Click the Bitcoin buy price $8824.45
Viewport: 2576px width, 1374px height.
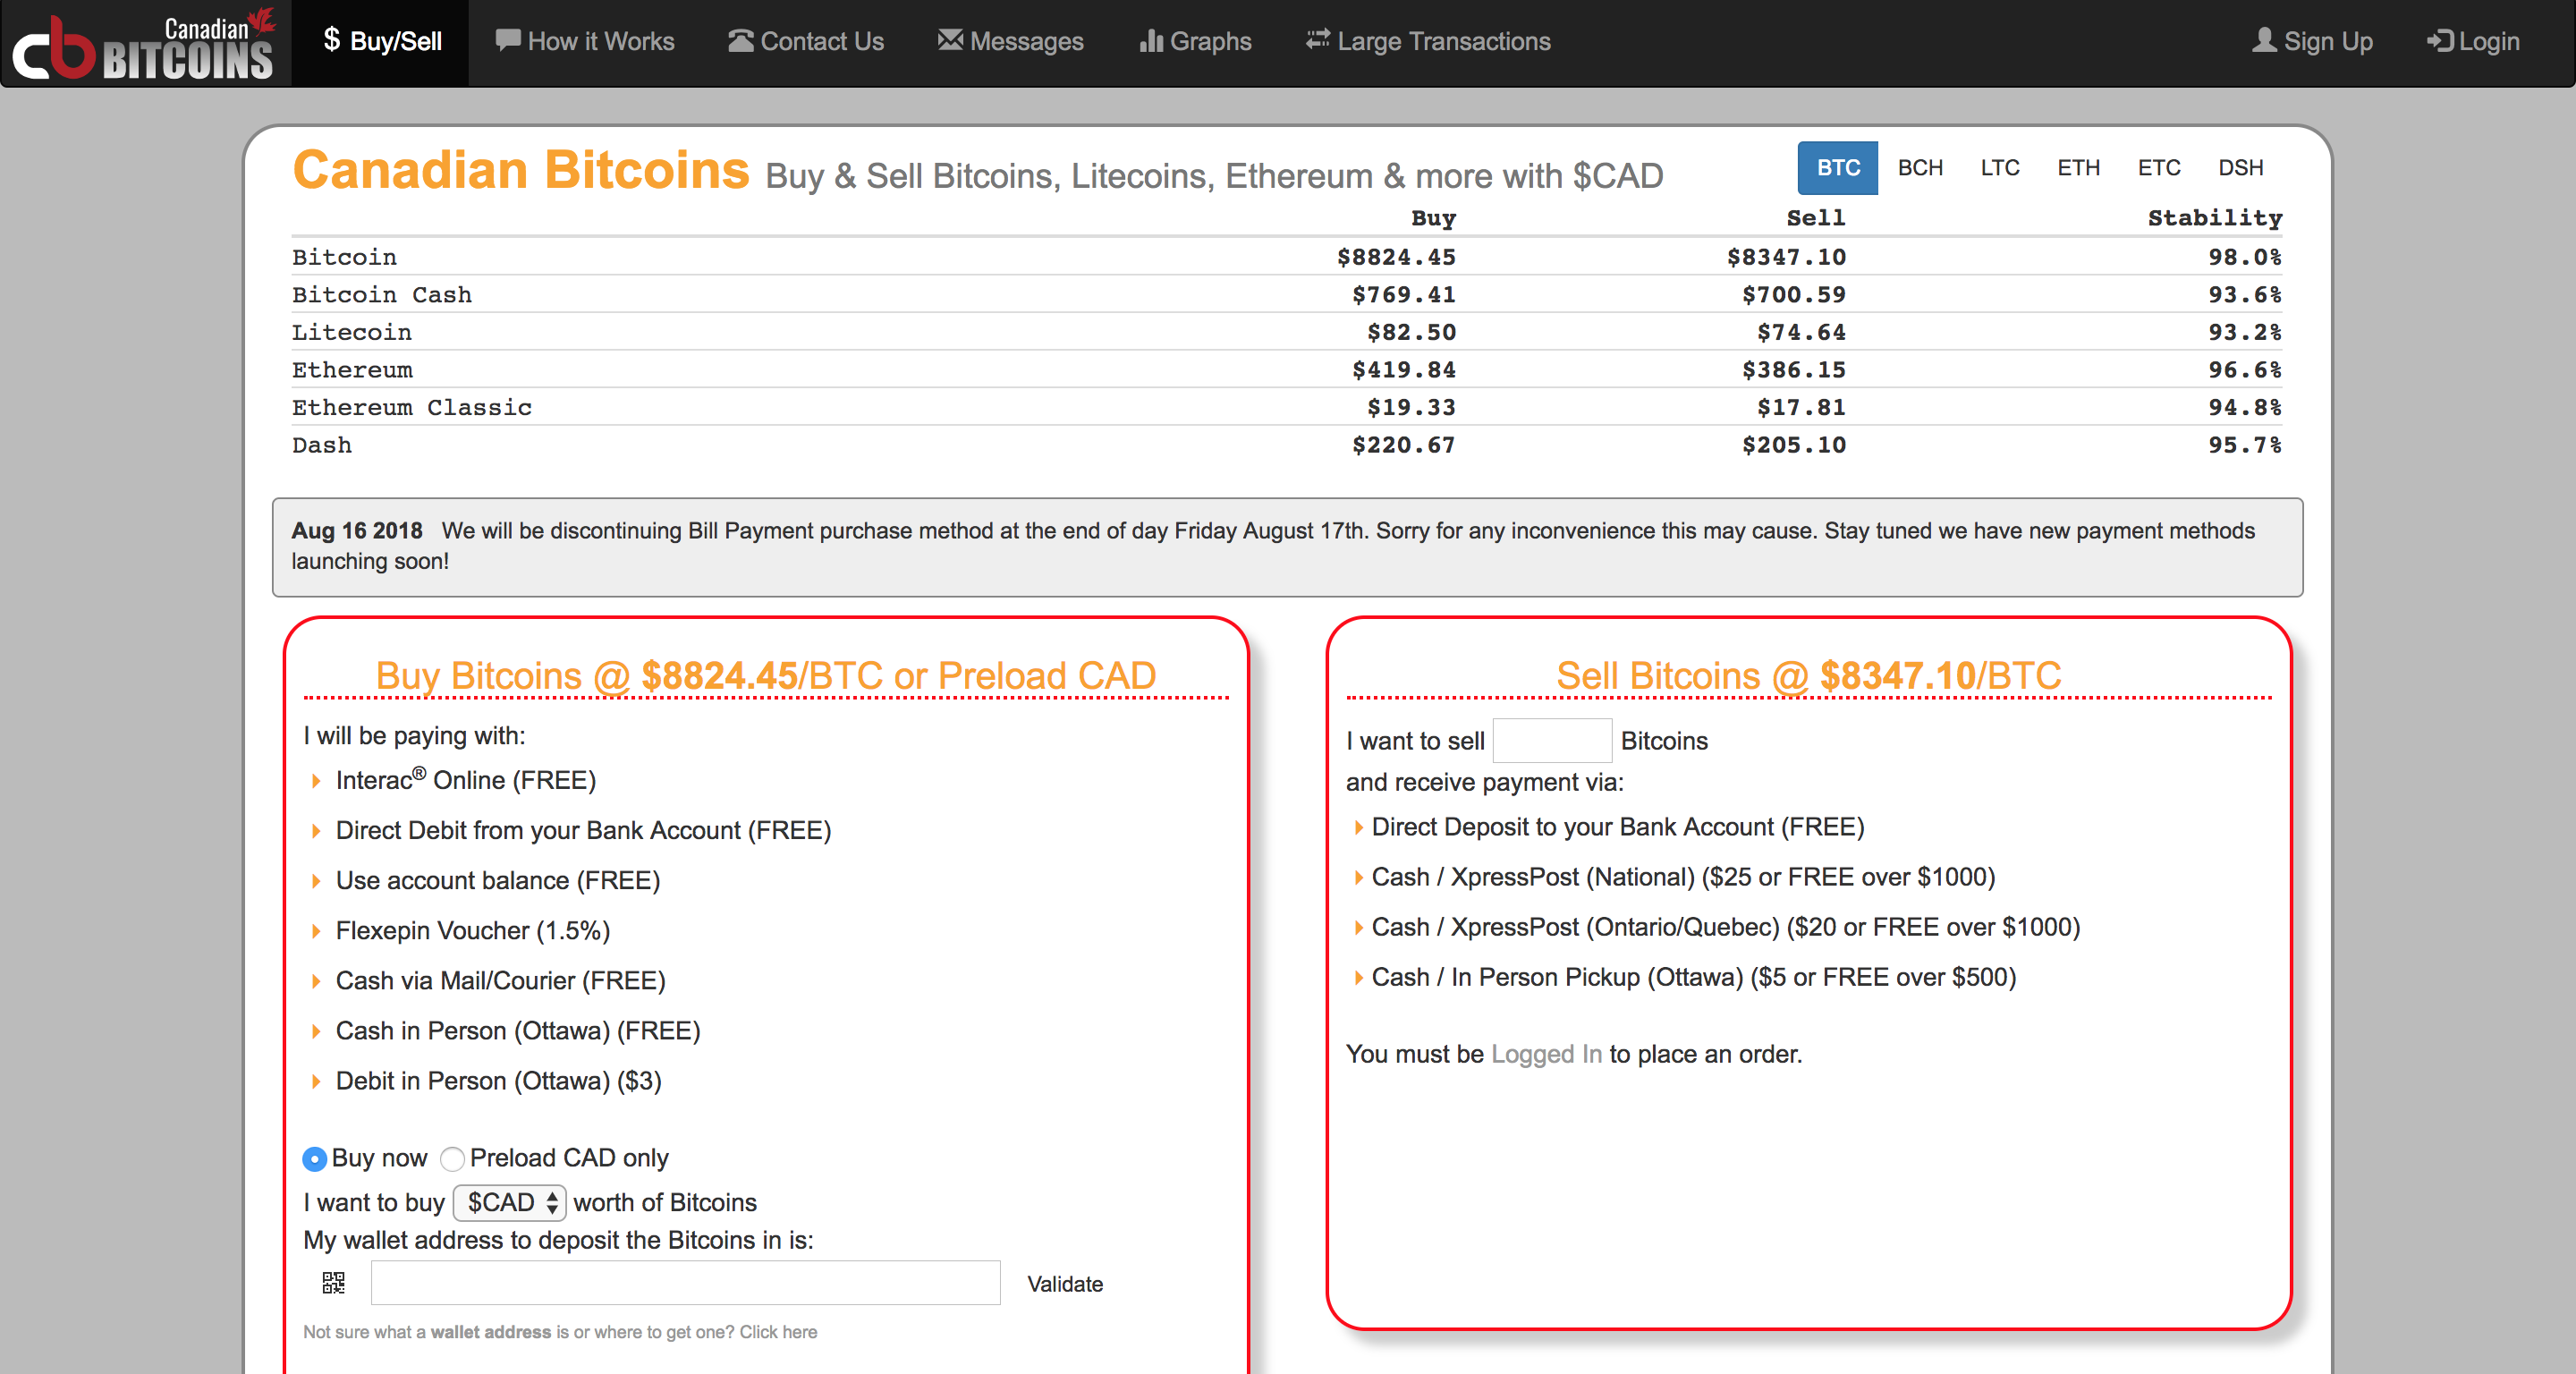click(x=1396, y=257)
